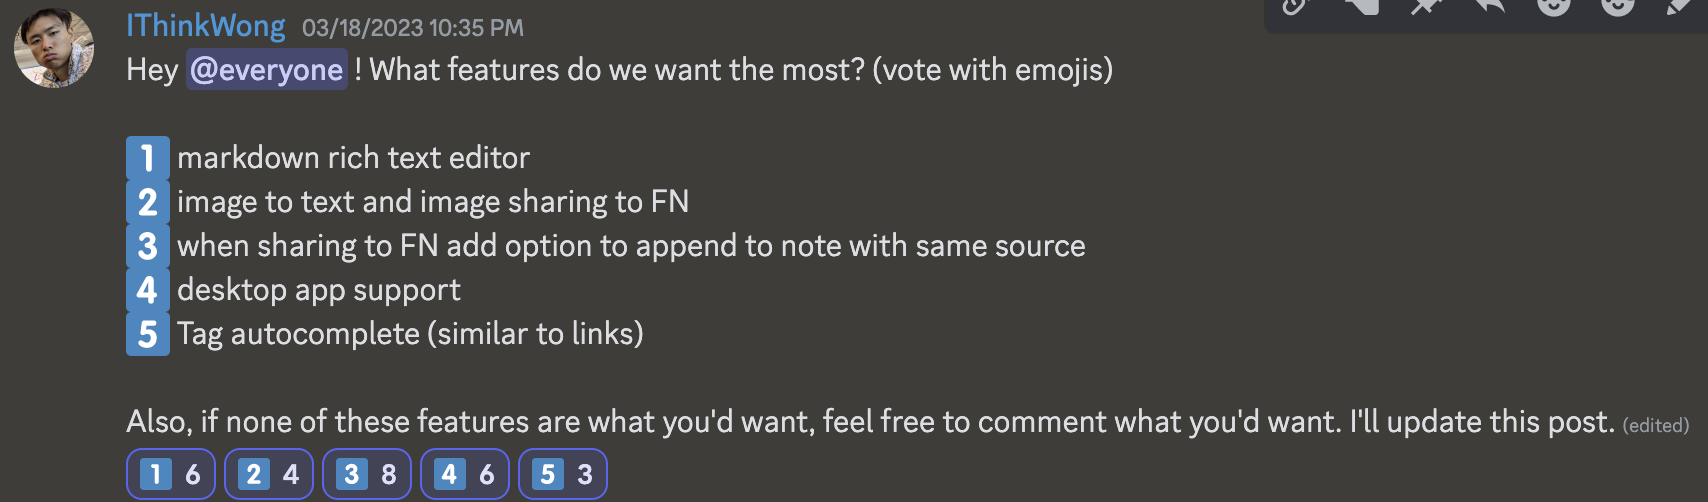Image resolution: width=1708 pixels, height=502 pixels.
Task: Click the tag-shaped icon beside the pin
Action: click(1360, 6)
